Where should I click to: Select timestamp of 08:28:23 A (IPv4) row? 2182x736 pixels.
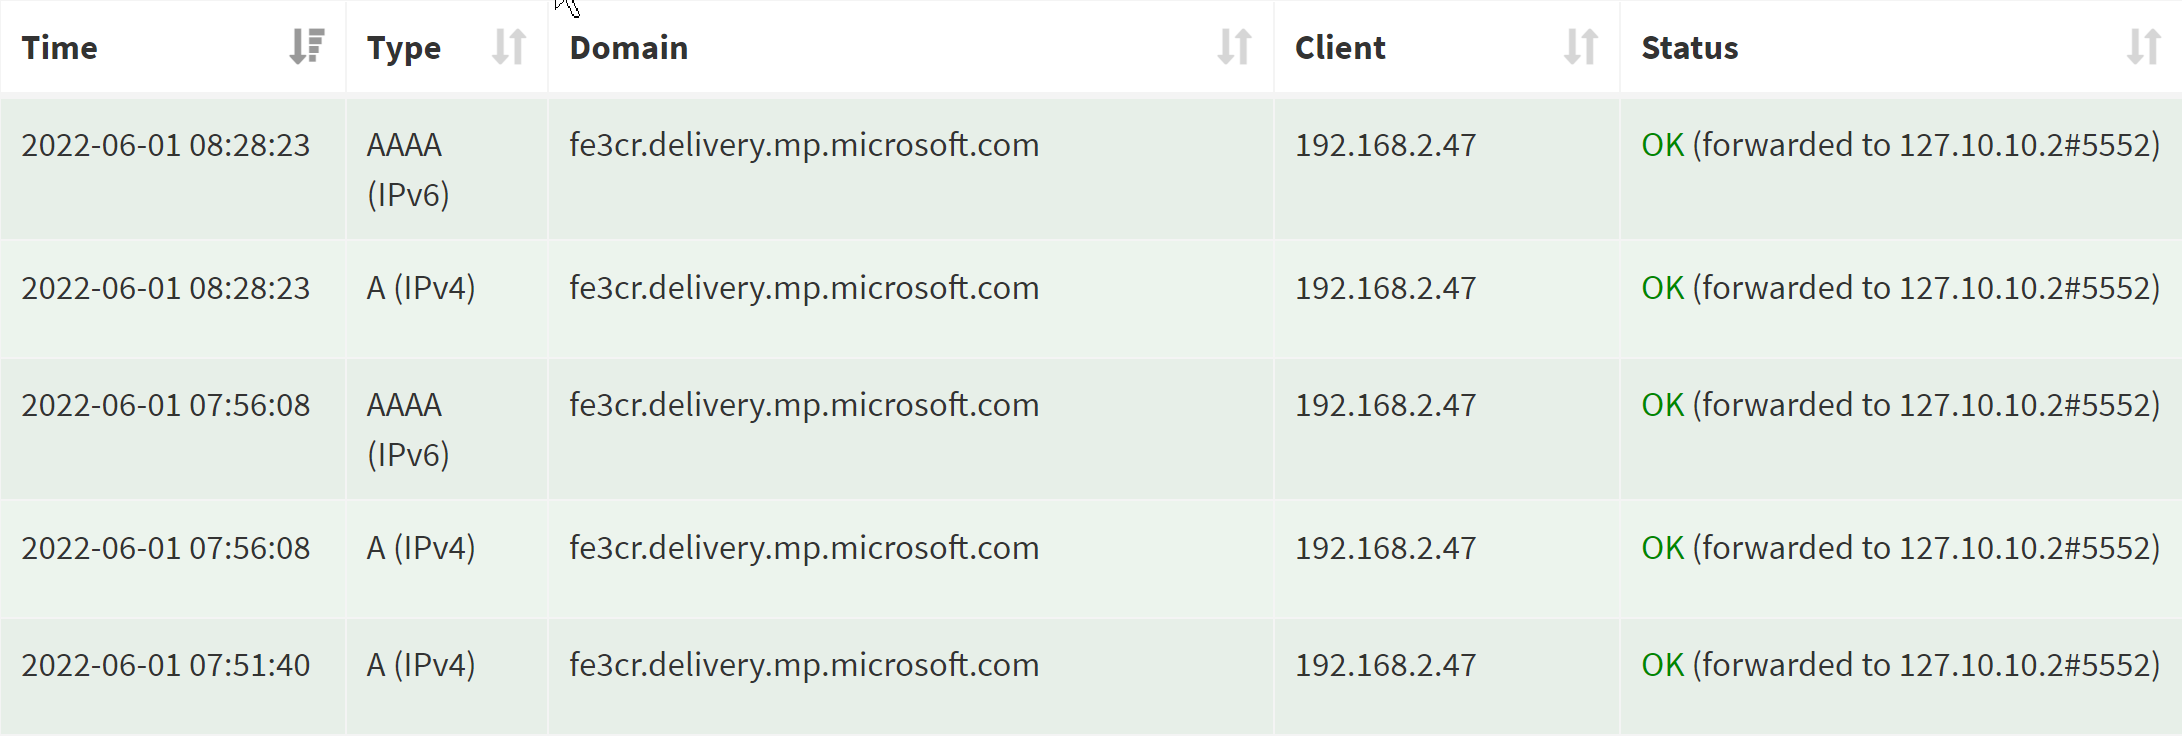[x=166, y=288]
